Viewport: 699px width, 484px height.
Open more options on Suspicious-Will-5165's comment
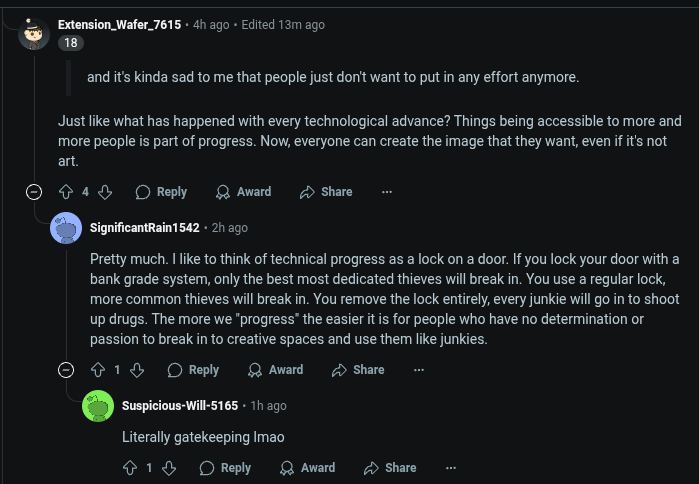pos(451,468)
